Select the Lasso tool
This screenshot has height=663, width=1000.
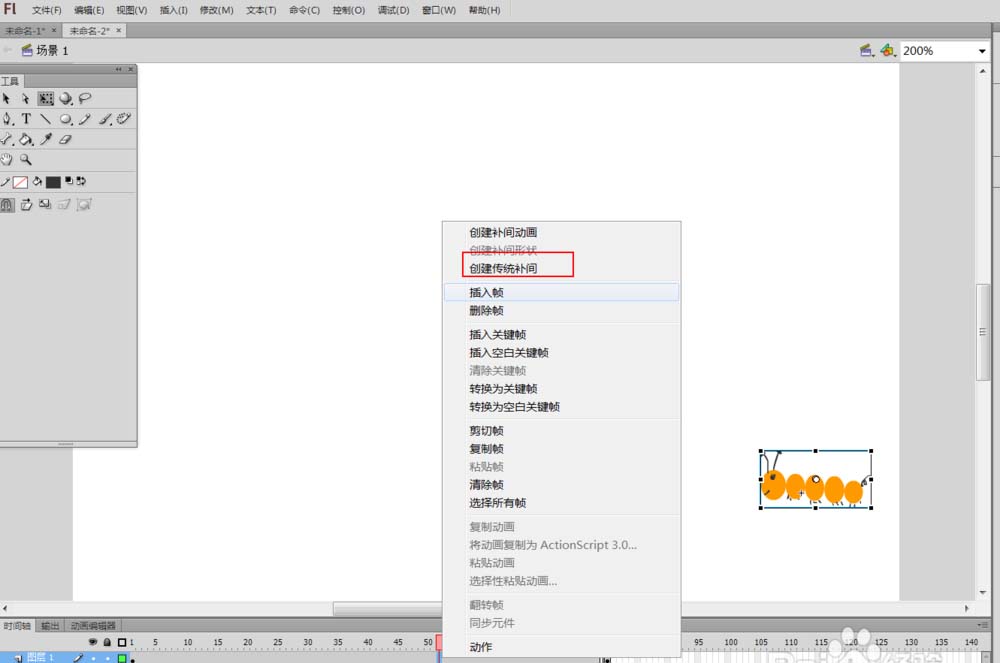pos(85,99)
